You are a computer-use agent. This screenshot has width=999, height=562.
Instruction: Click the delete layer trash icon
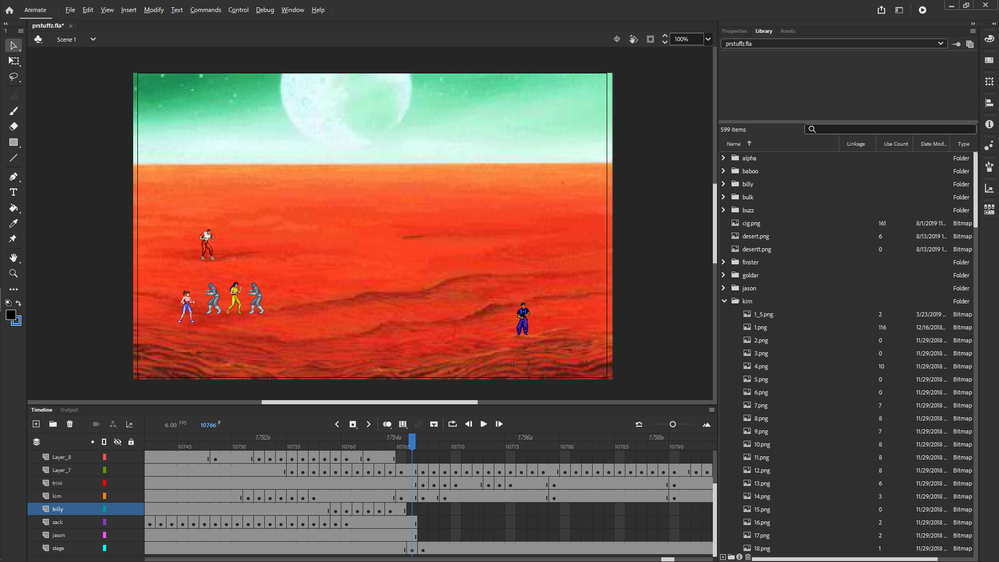point(69,424)
